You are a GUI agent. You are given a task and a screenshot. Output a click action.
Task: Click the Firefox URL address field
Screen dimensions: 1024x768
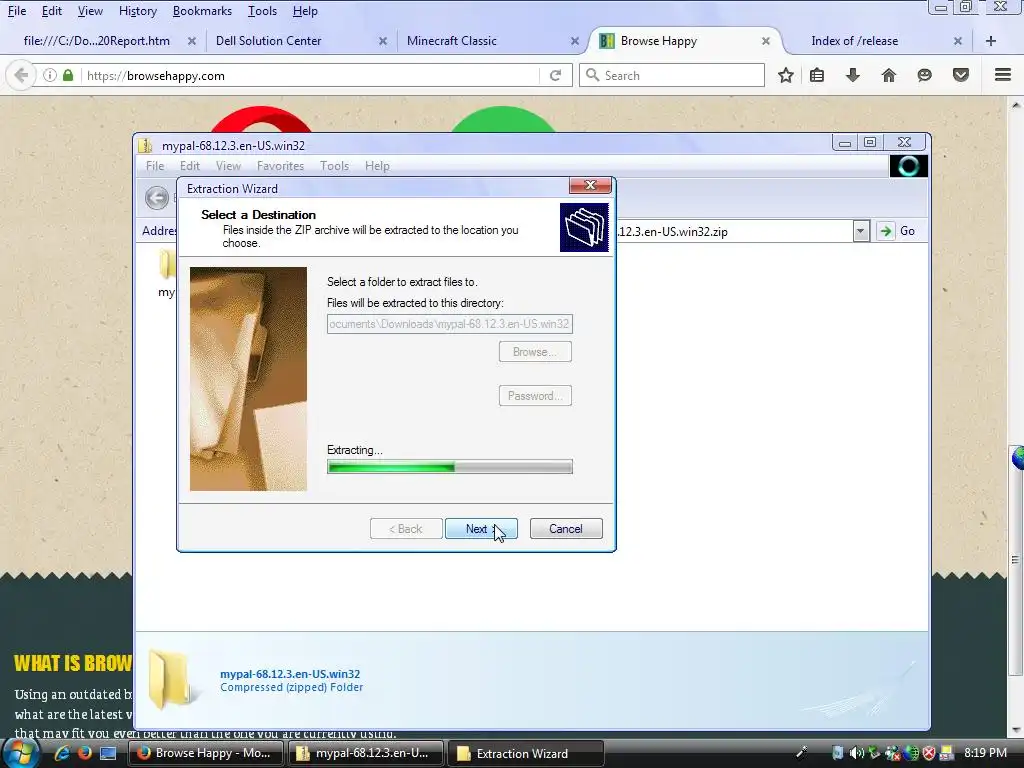coord(312,75)
